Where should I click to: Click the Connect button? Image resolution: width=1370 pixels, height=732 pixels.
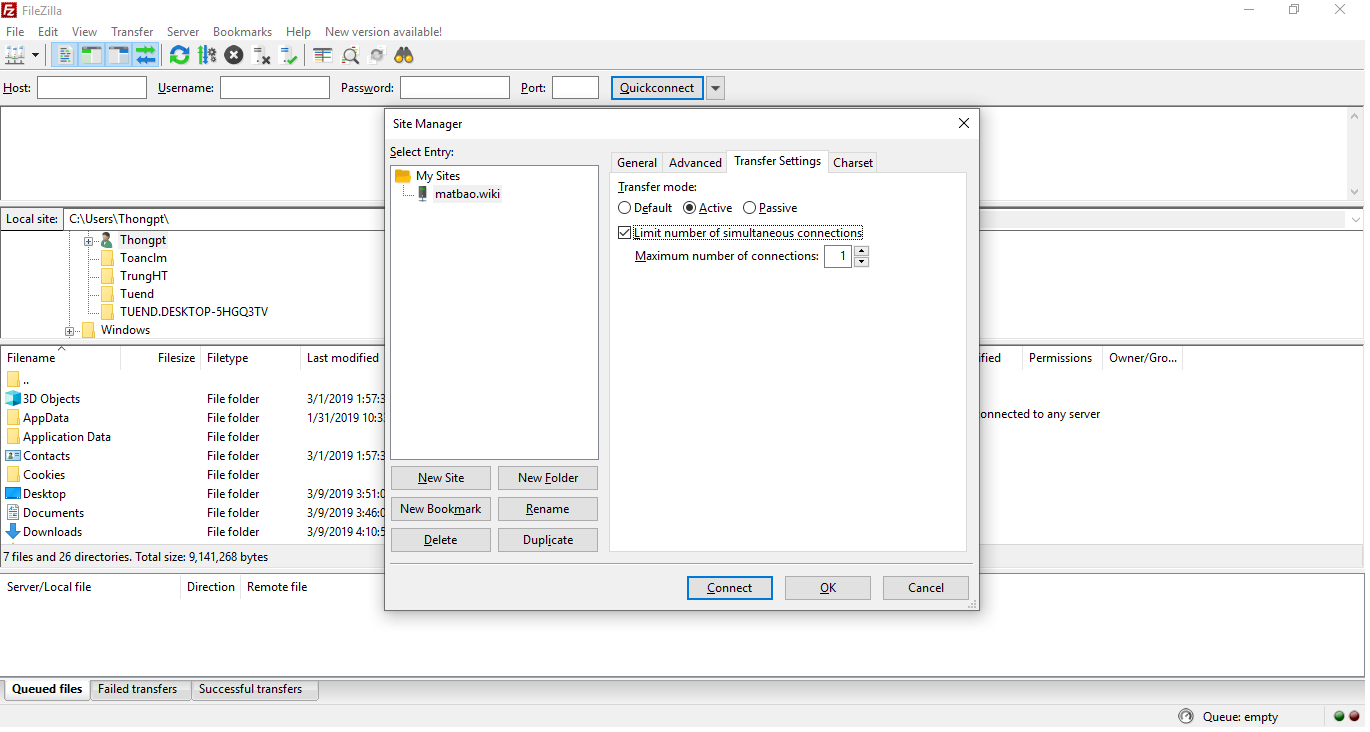(729, 588)
